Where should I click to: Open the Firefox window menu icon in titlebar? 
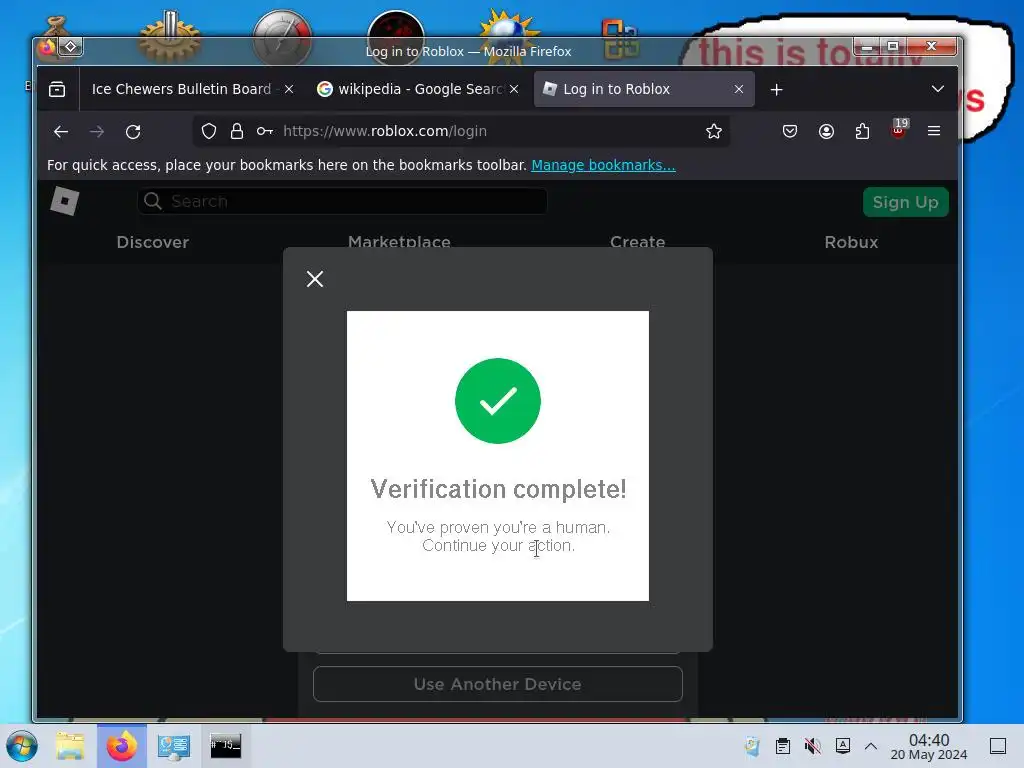click(x=47, y=47)
